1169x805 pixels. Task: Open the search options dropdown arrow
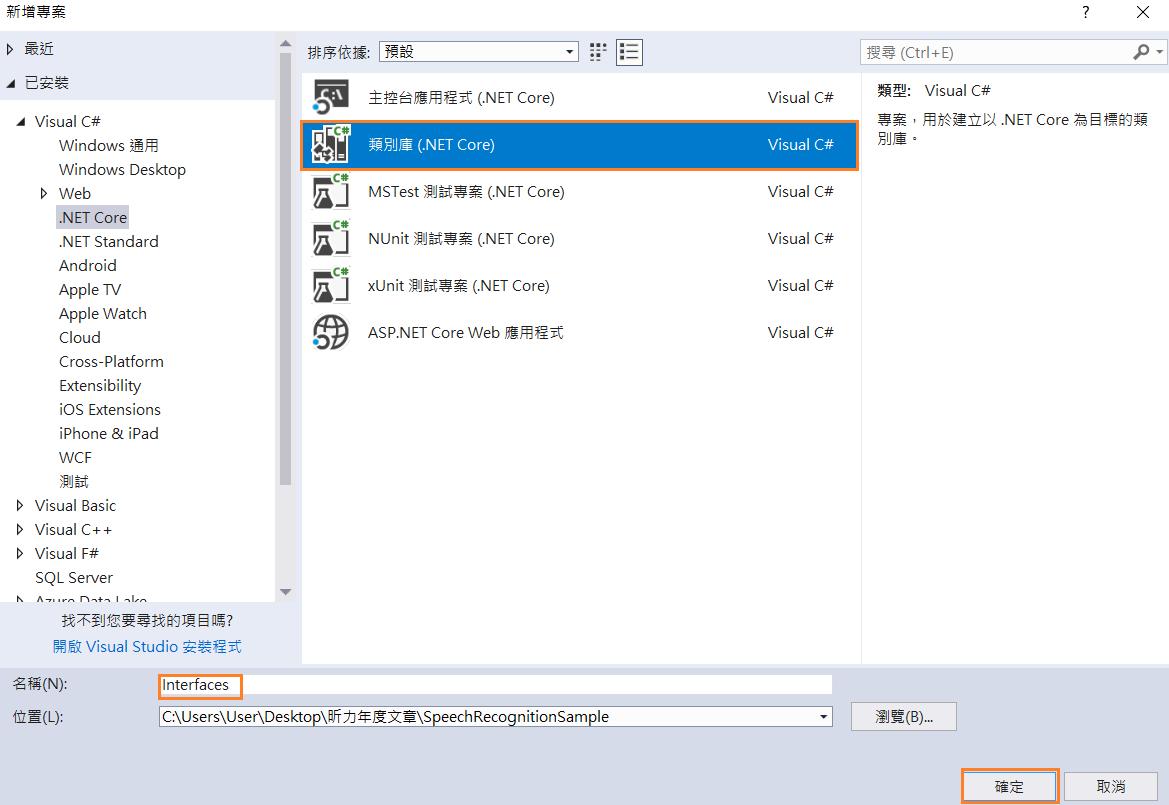coord(1159,52)
